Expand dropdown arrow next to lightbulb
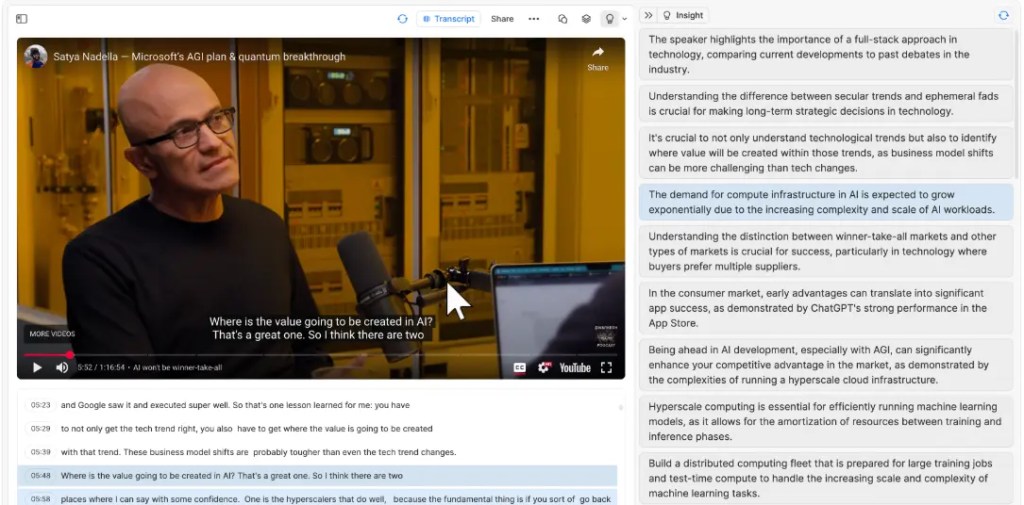 pyautogui.click(x=625, y=18)
